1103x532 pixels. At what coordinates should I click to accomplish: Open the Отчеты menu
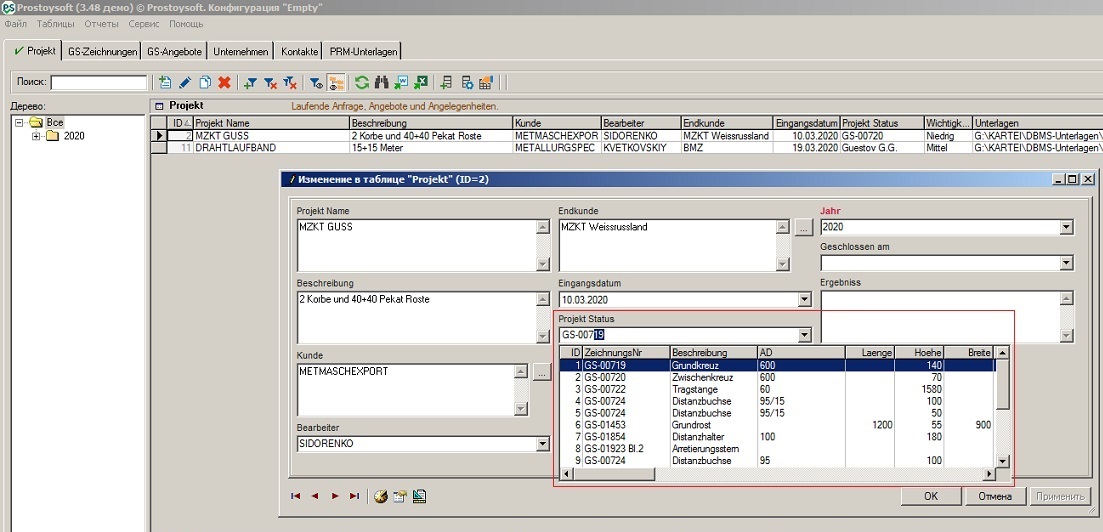[x=101, y=23]
